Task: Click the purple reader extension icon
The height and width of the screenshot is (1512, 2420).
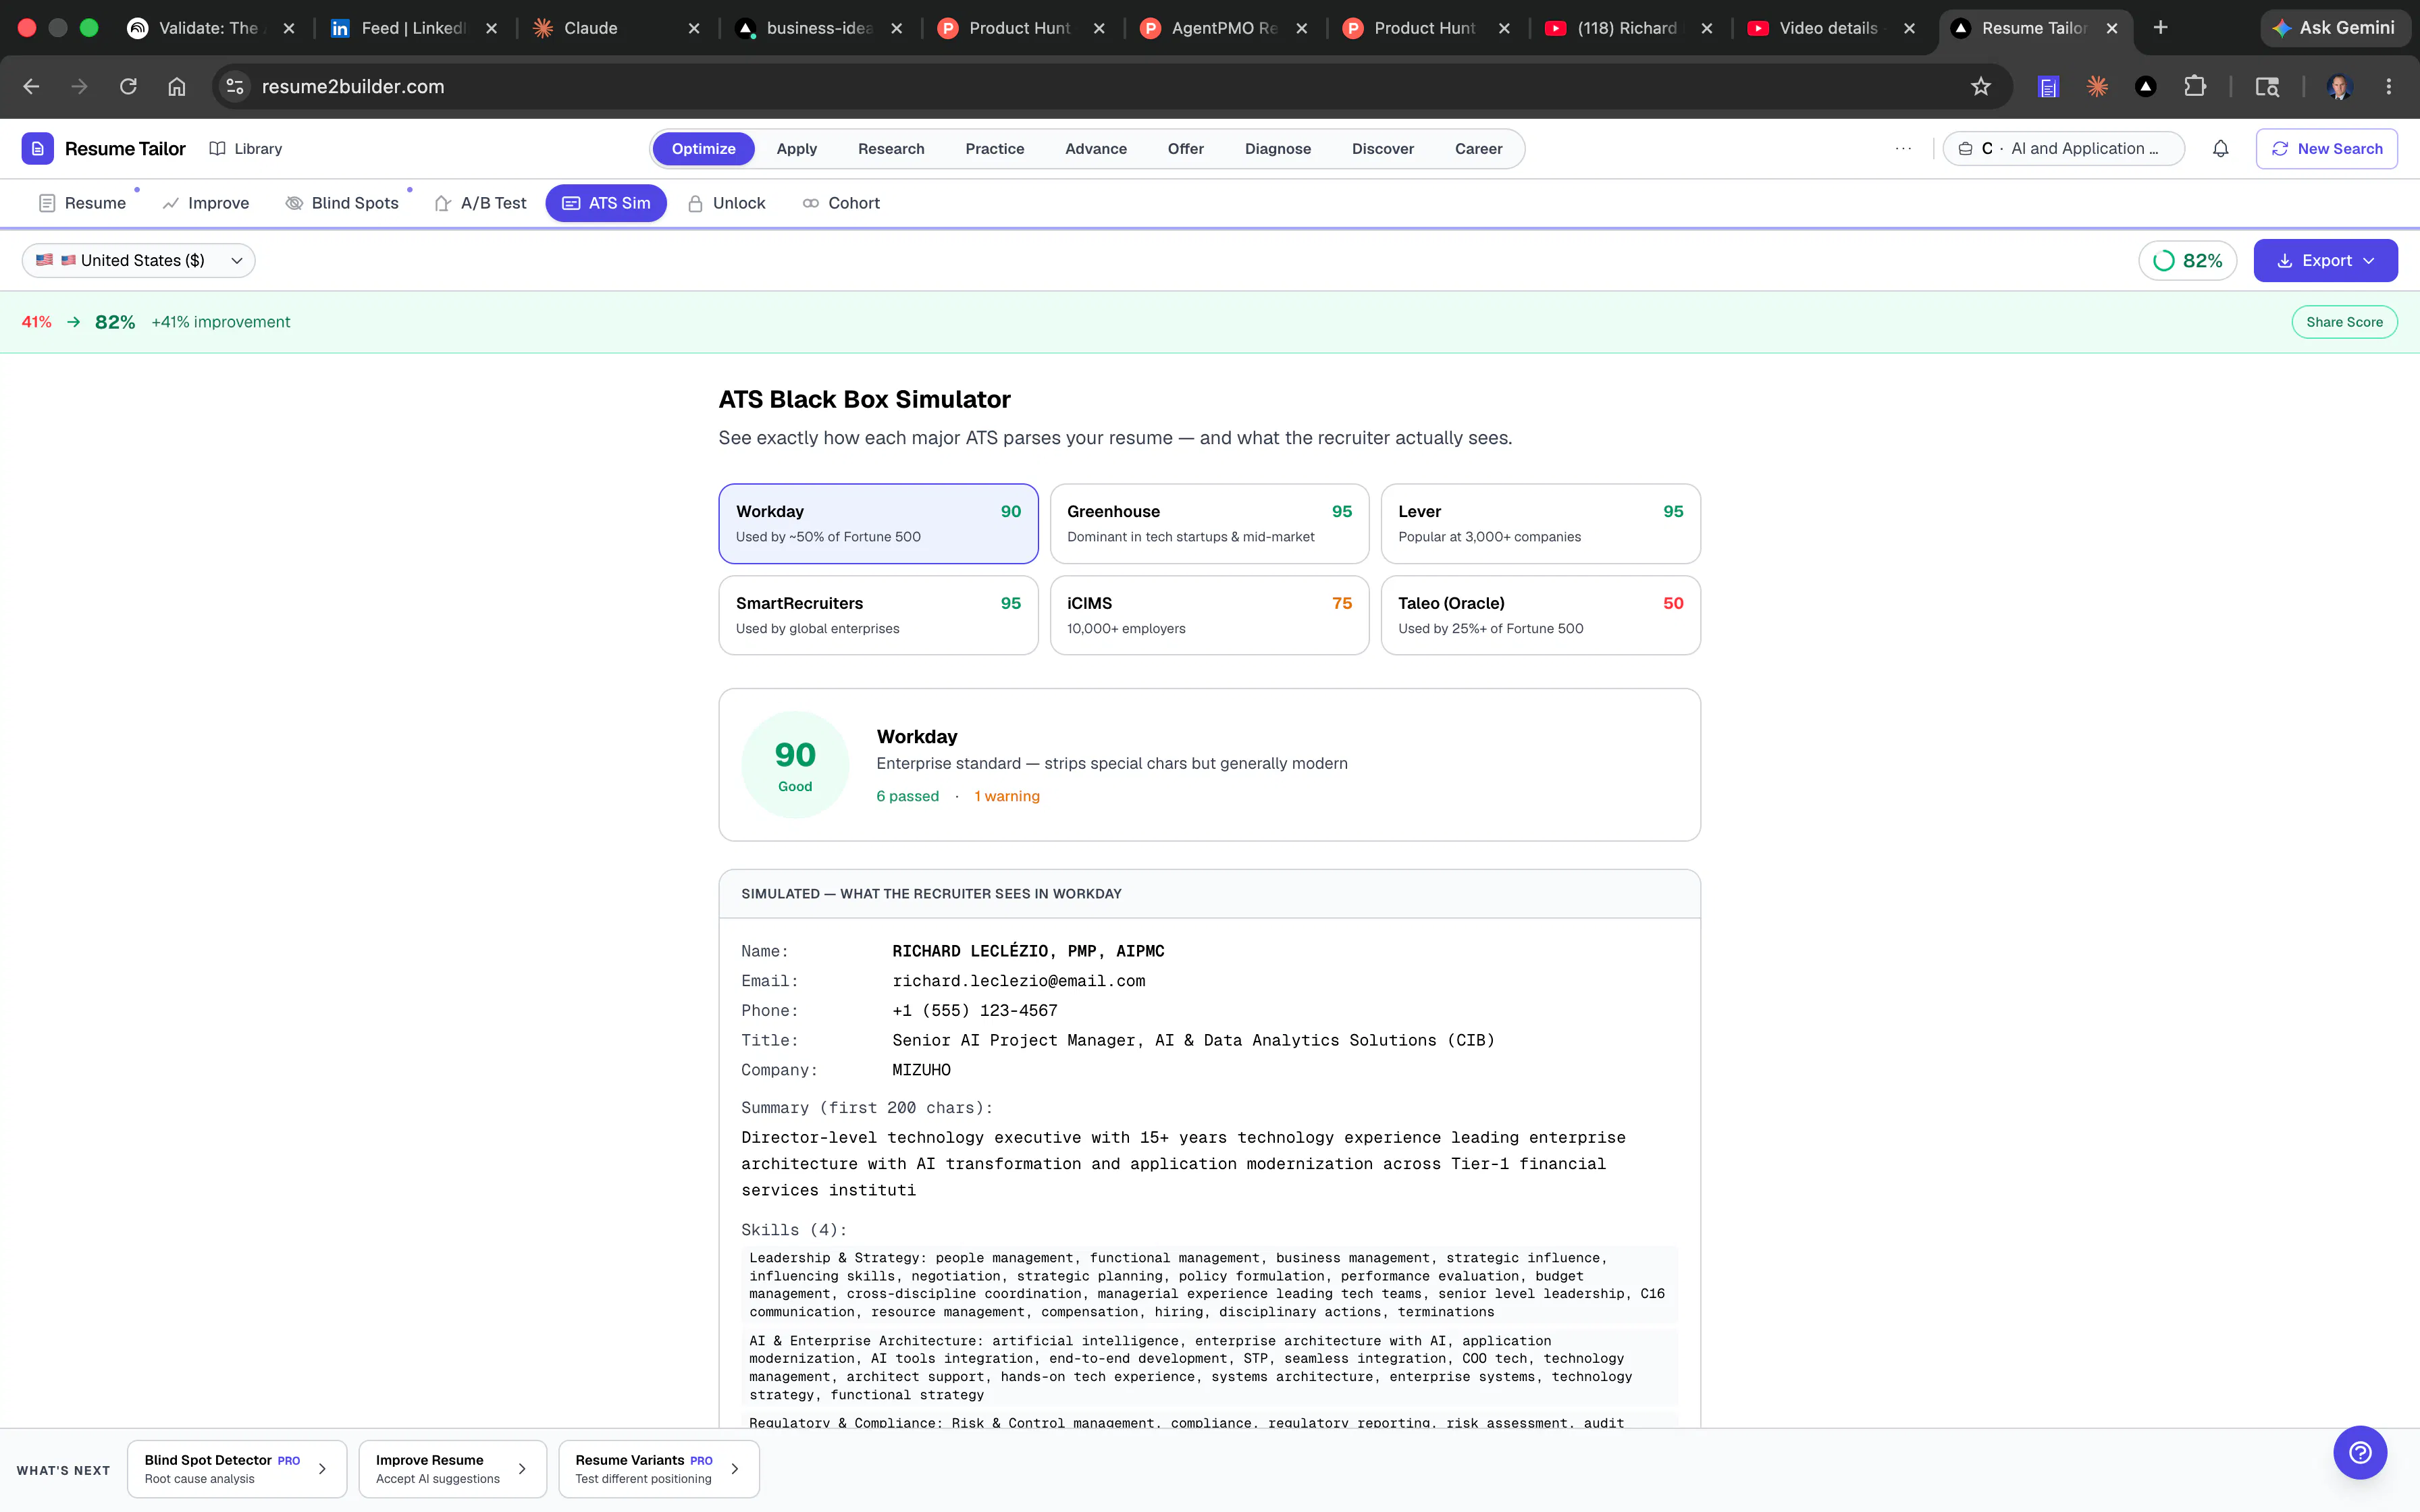Action: tap(2048, 86)
